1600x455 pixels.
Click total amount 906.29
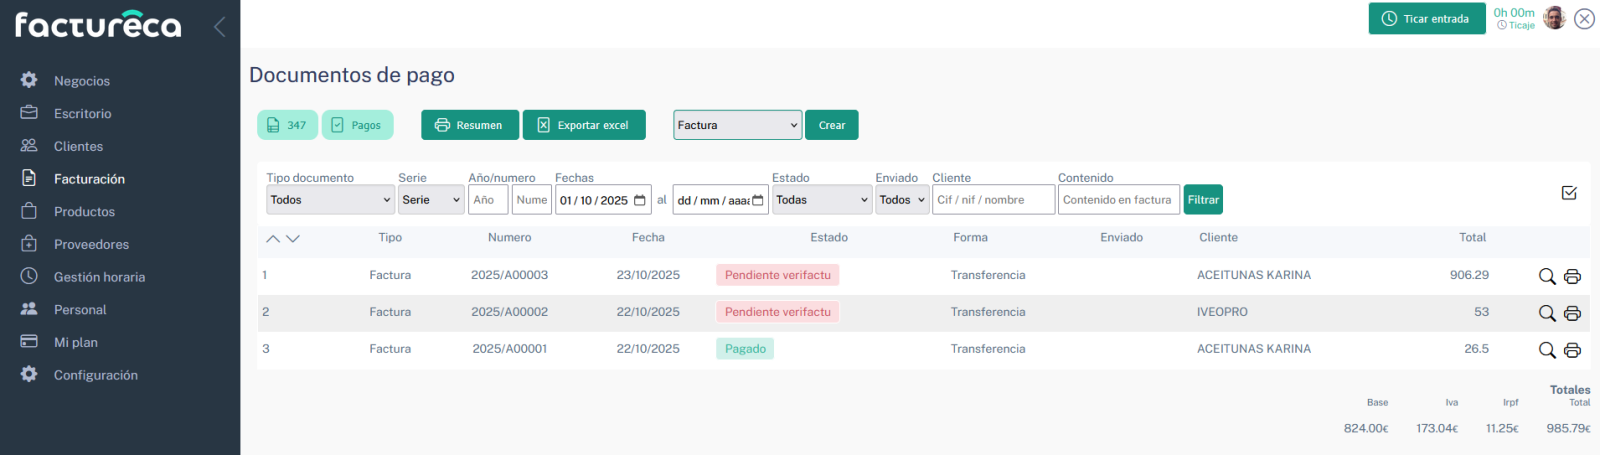pyautogui.click(x=1469, y=275)
